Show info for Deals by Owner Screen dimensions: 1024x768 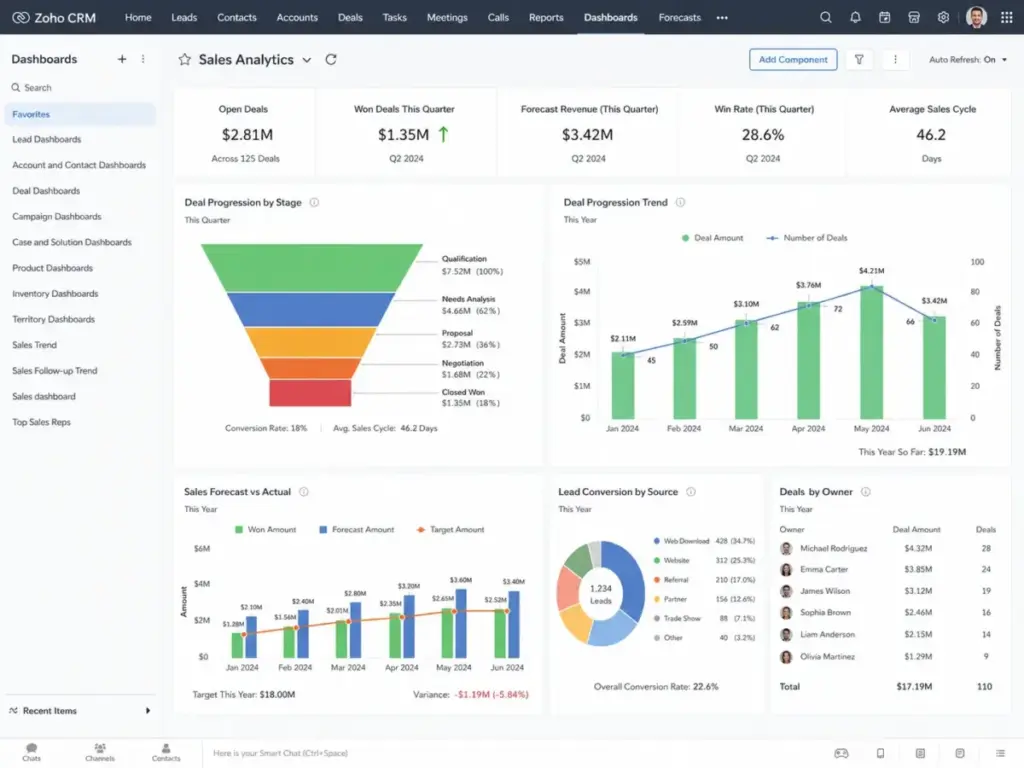865,492
